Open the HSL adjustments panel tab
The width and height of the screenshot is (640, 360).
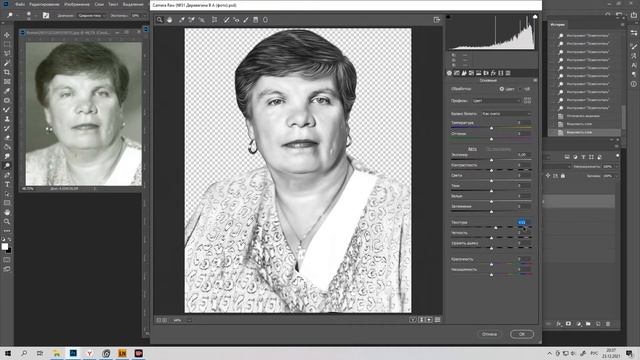pos(471,73)
